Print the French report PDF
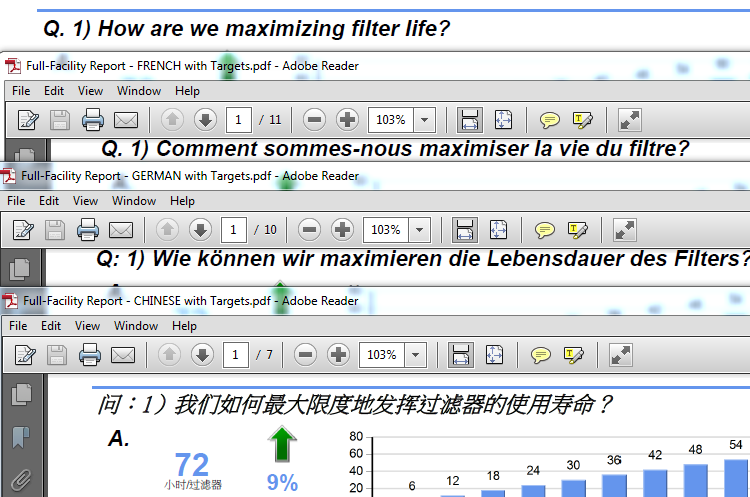The height and width of the screenshot is (497, 750). (92, 120)
